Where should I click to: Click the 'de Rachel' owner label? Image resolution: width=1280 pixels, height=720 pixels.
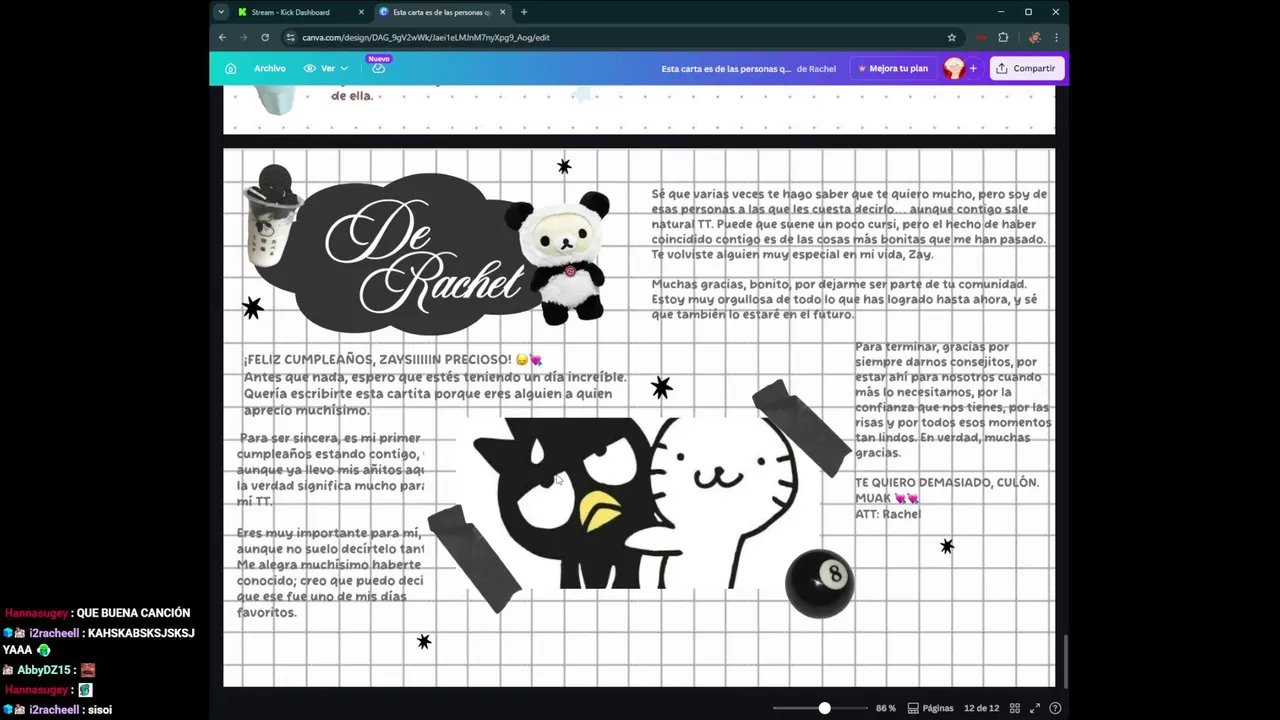816,69
